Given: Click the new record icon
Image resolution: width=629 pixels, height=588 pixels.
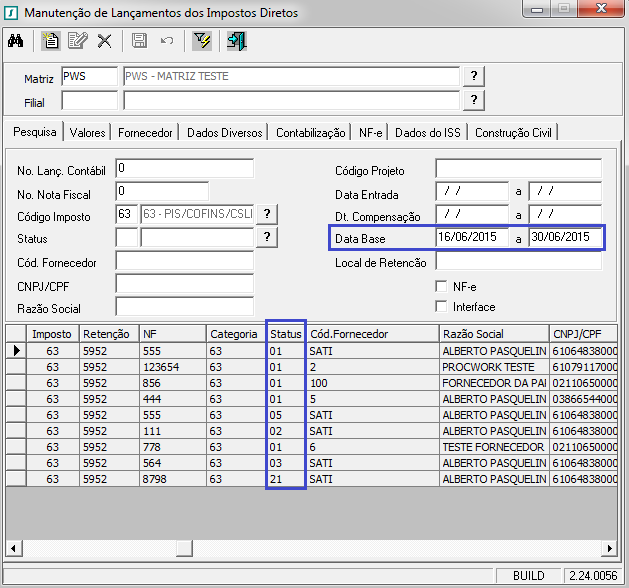Looking at the screenshot, I should (x=51, y=41).
